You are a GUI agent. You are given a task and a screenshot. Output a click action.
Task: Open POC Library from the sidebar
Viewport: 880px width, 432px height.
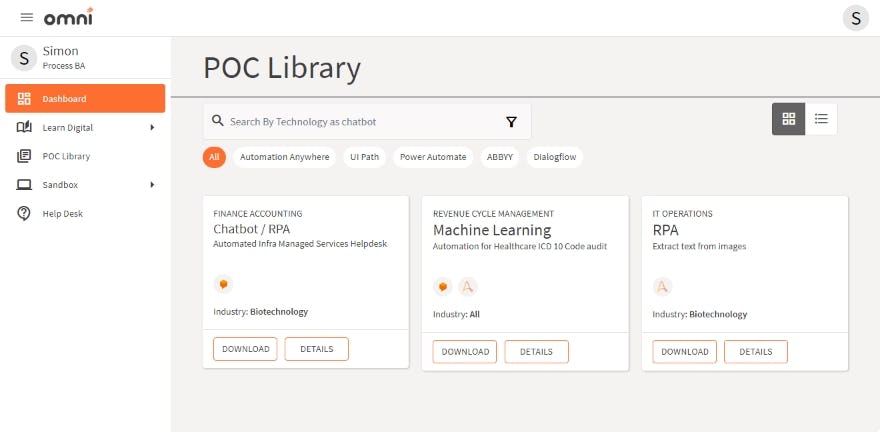click(x=66, y=156)
